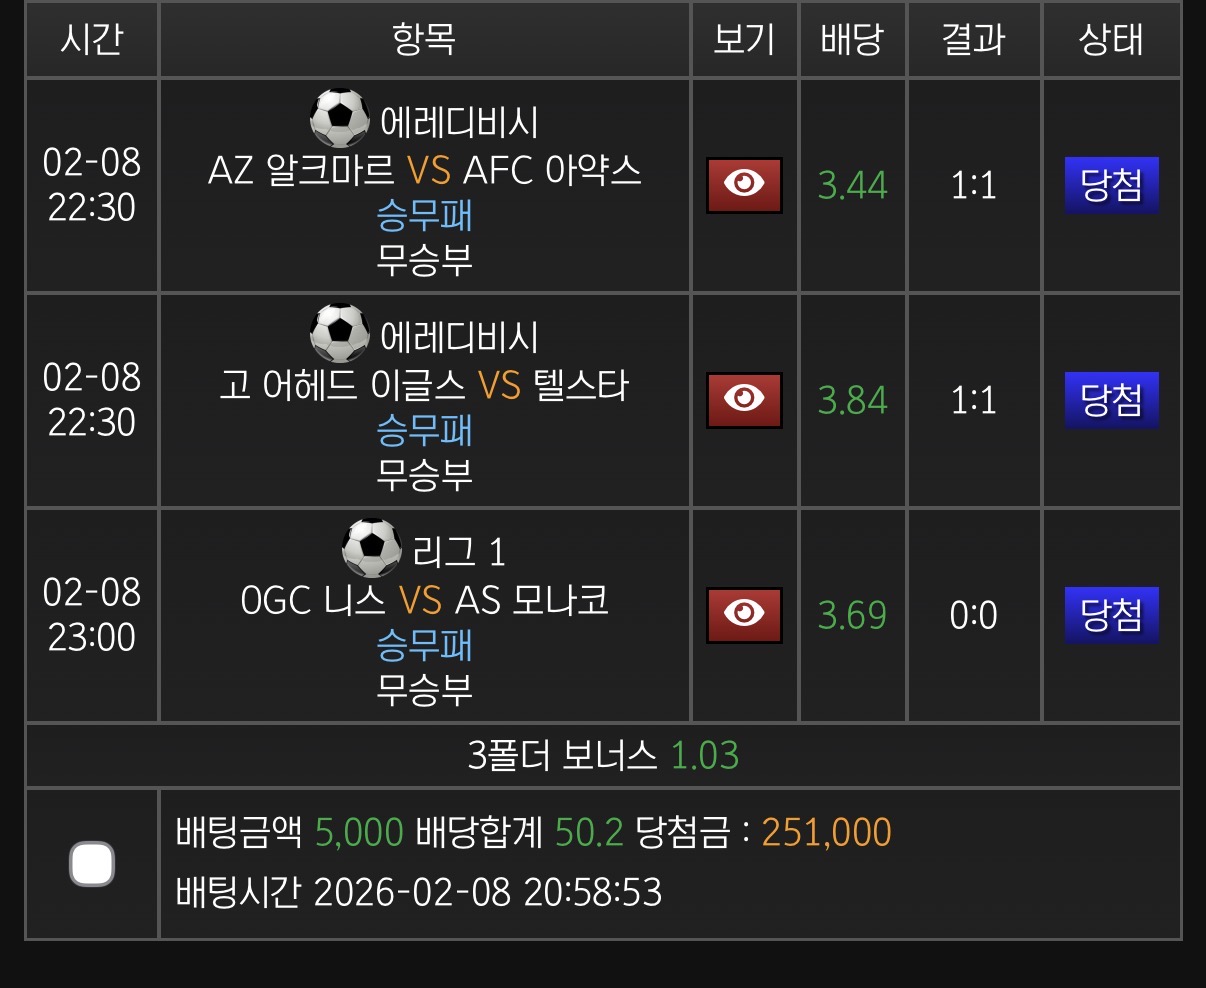Click the eye icon for AZ 알크마르 match
Viewport: 1206px width, 988px height.
click(x=744, y=185)
